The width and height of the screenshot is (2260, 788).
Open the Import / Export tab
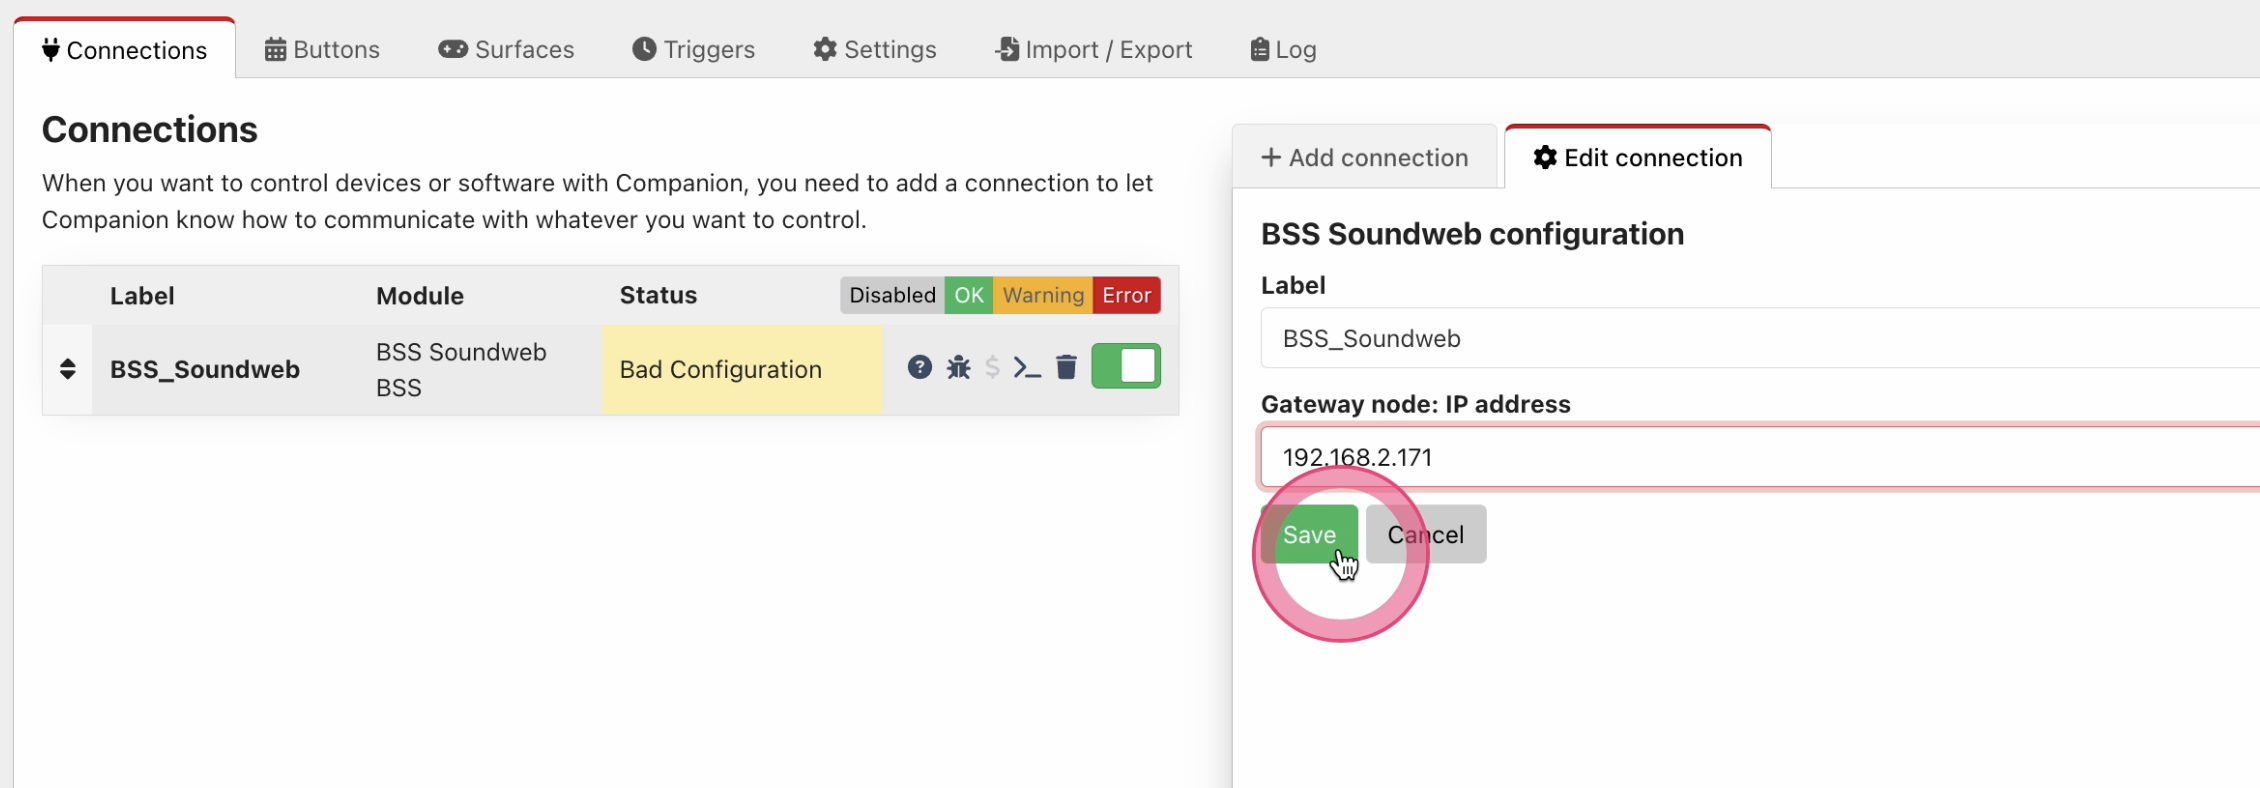coord(1094,50)
